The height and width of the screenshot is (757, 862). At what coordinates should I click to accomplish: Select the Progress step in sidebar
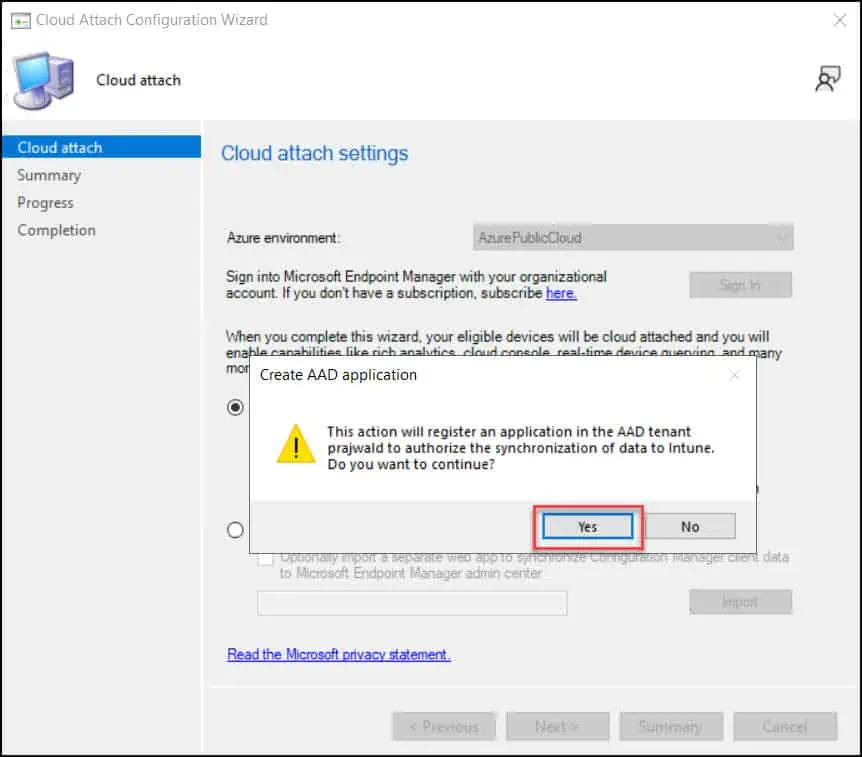point(45,203)
